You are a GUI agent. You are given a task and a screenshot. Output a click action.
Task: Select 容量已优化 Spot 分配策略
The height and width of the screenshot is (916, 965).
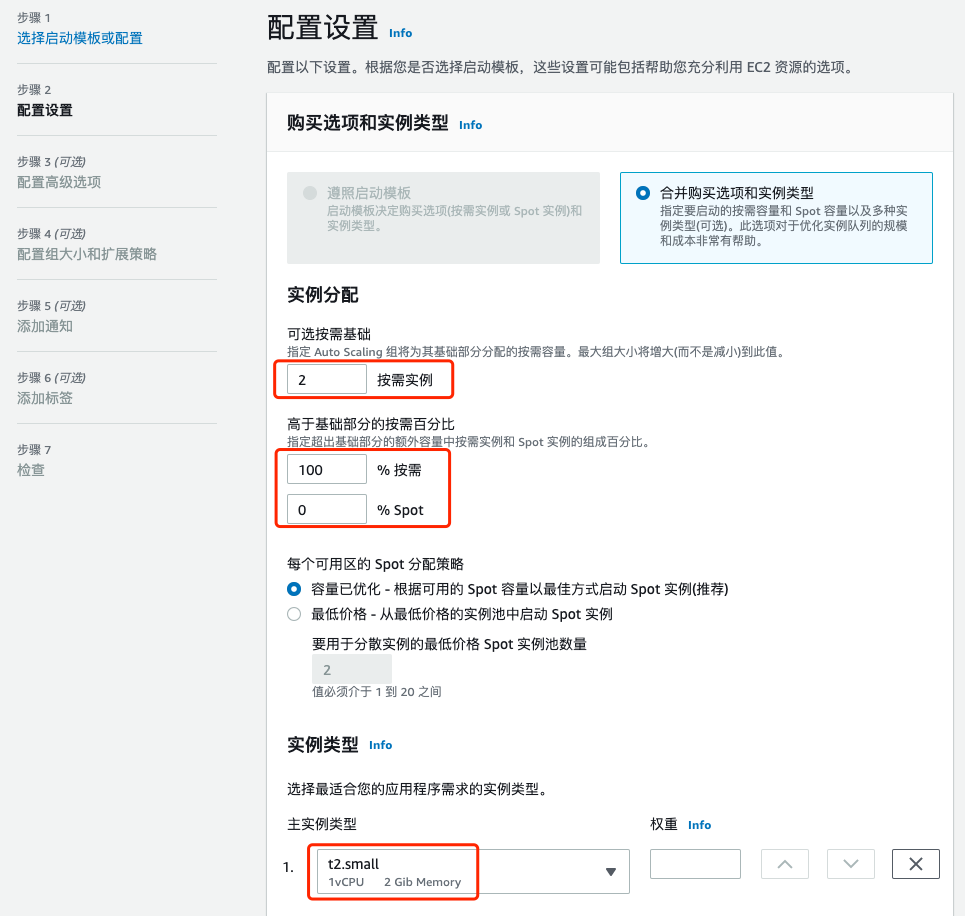point(293,589)
